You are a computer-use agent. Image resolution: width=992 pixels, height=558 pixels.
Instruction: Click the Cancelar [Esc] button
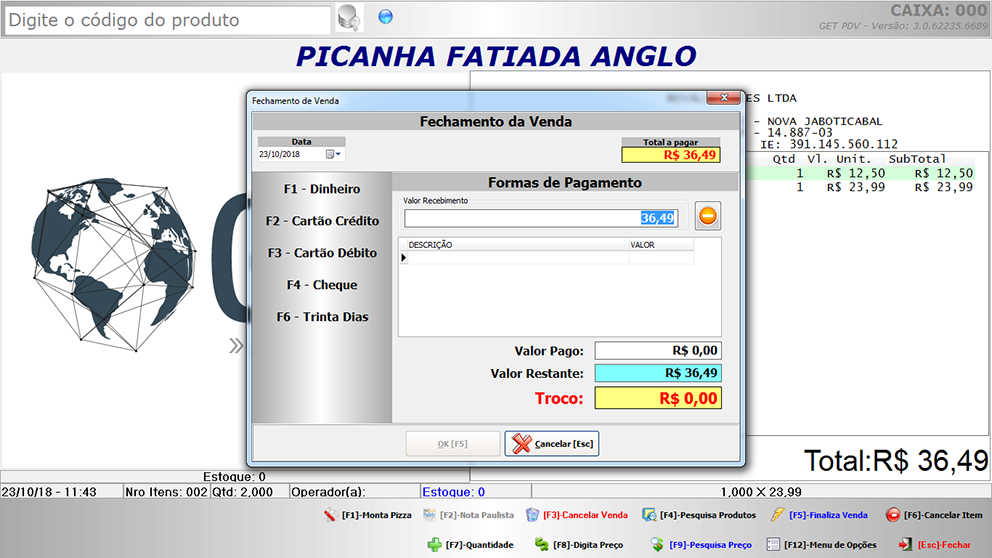(552, 444)
